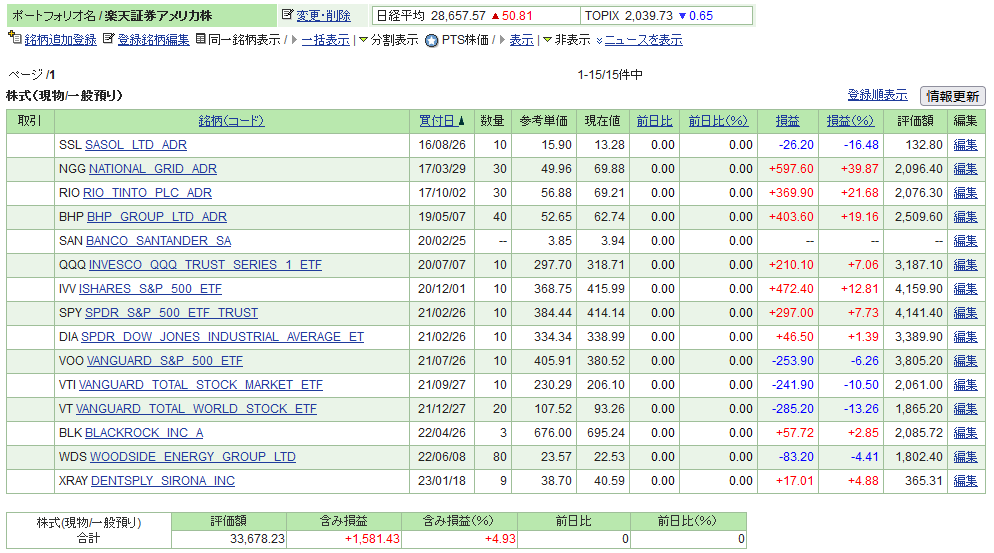Image resolution: width=994 pixels, height=553 pixels.
Task: Open VANGUARD_S&P_500_ETF link
Action: [165, 361]
